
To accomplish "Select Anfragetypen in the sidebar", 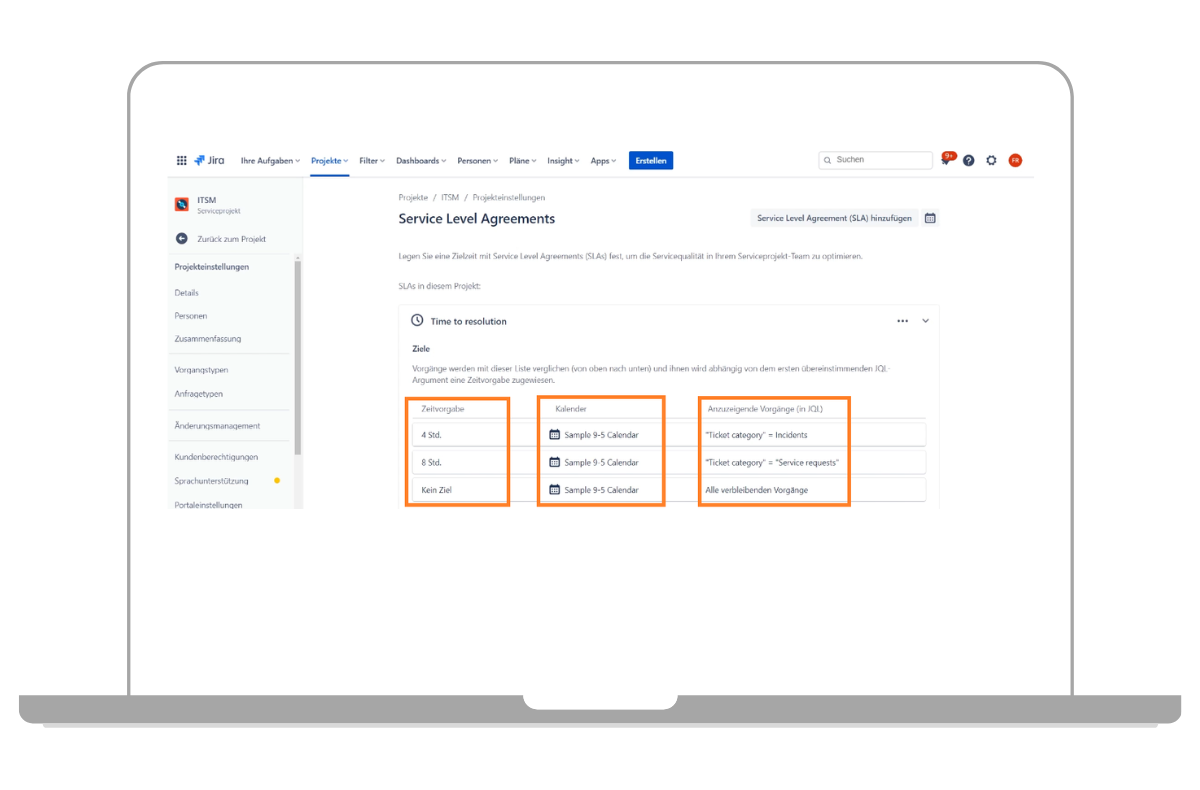I will coord(198,394).
